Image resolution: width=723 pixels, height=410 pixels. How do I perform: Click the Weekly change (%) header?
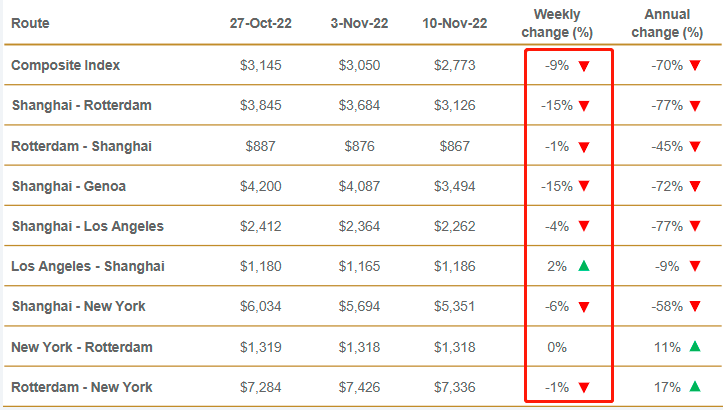coord(564,23)
